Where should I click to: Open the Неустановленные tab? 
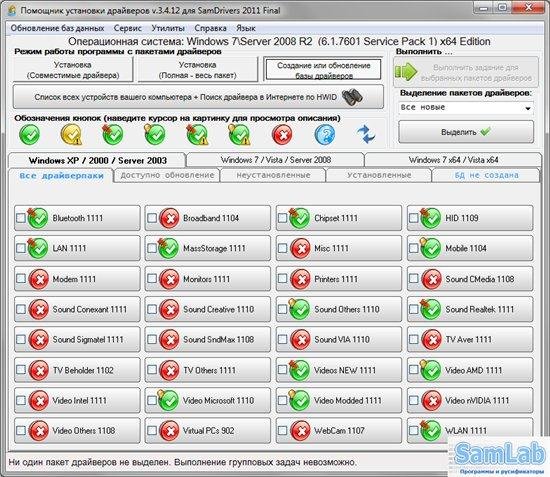tap(273, 175)
